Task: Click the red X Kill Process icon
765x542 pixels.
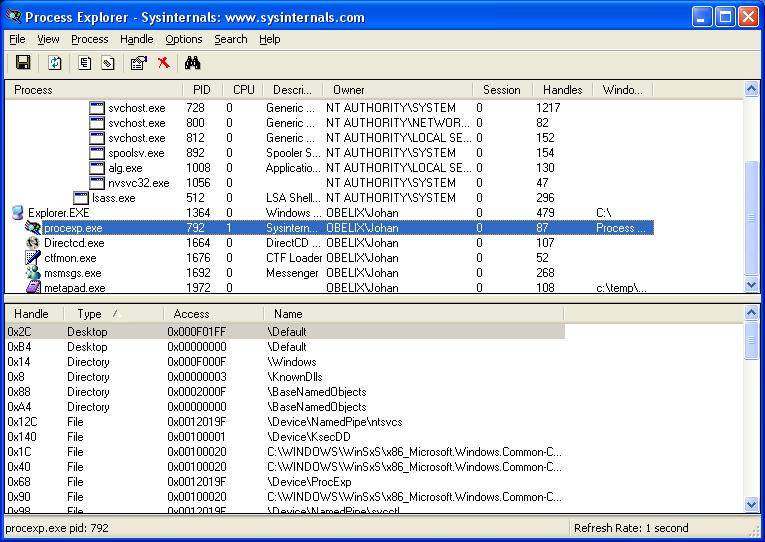Action: (163, 62)
